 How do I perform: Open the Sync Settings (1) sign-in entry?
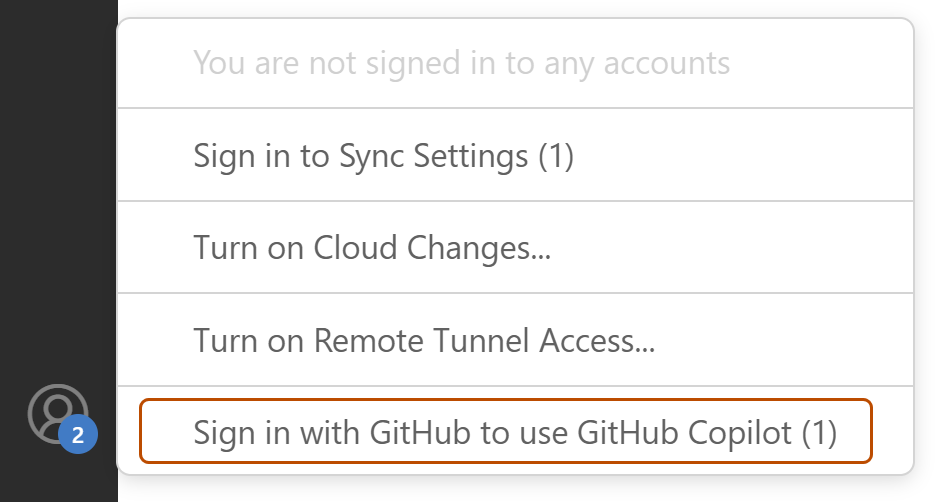(383, 155)
